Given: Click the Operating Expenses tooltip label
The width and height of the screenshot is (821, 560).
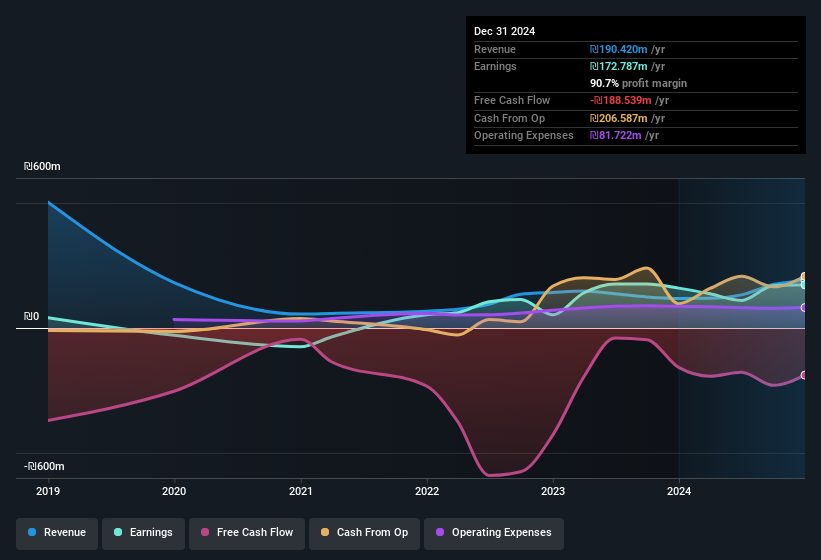Looking at the screenshot, I should 524,136.
